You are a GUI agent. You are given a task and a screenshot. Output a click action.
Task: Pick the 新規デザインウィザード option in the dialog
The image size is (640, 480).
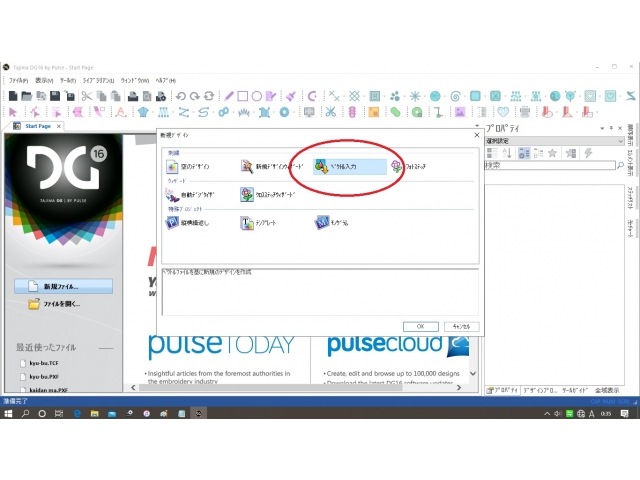[272, 167]
